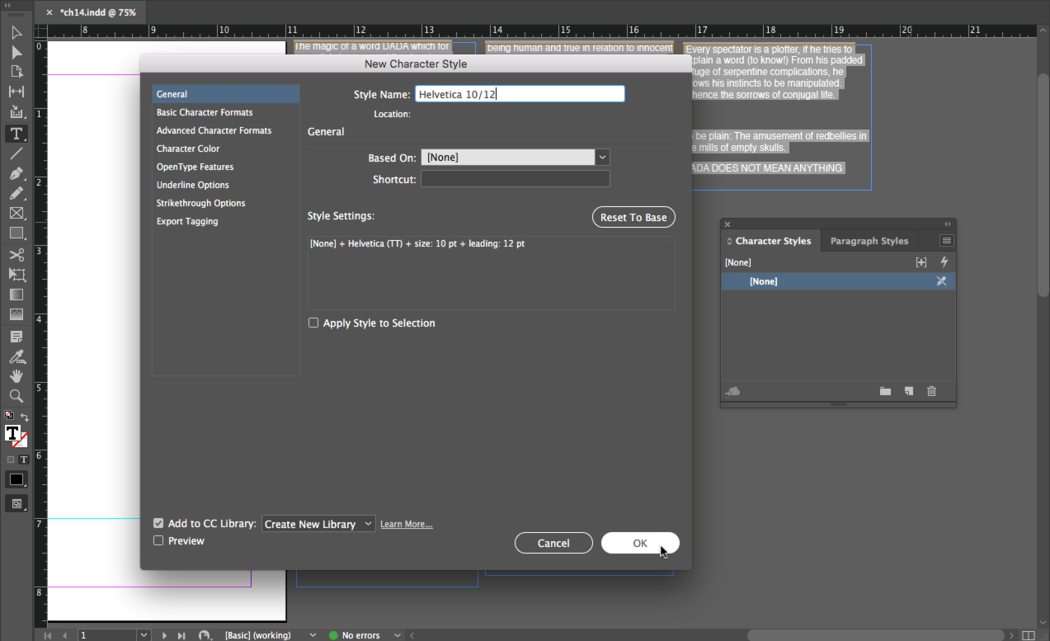
Task: Click the fill color swatch in toolbar
Action: pos(12,434)
